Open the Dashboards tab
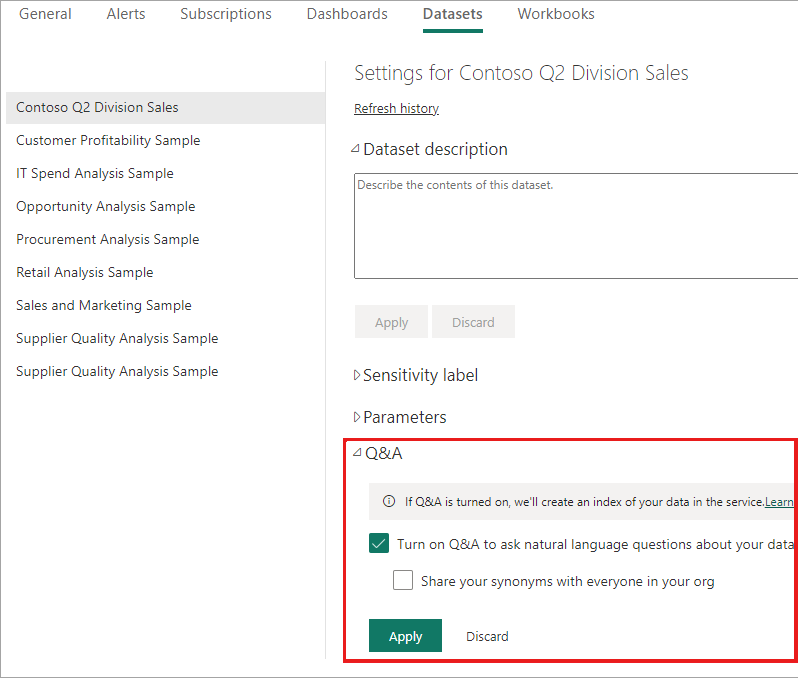 tap(347, 14)
